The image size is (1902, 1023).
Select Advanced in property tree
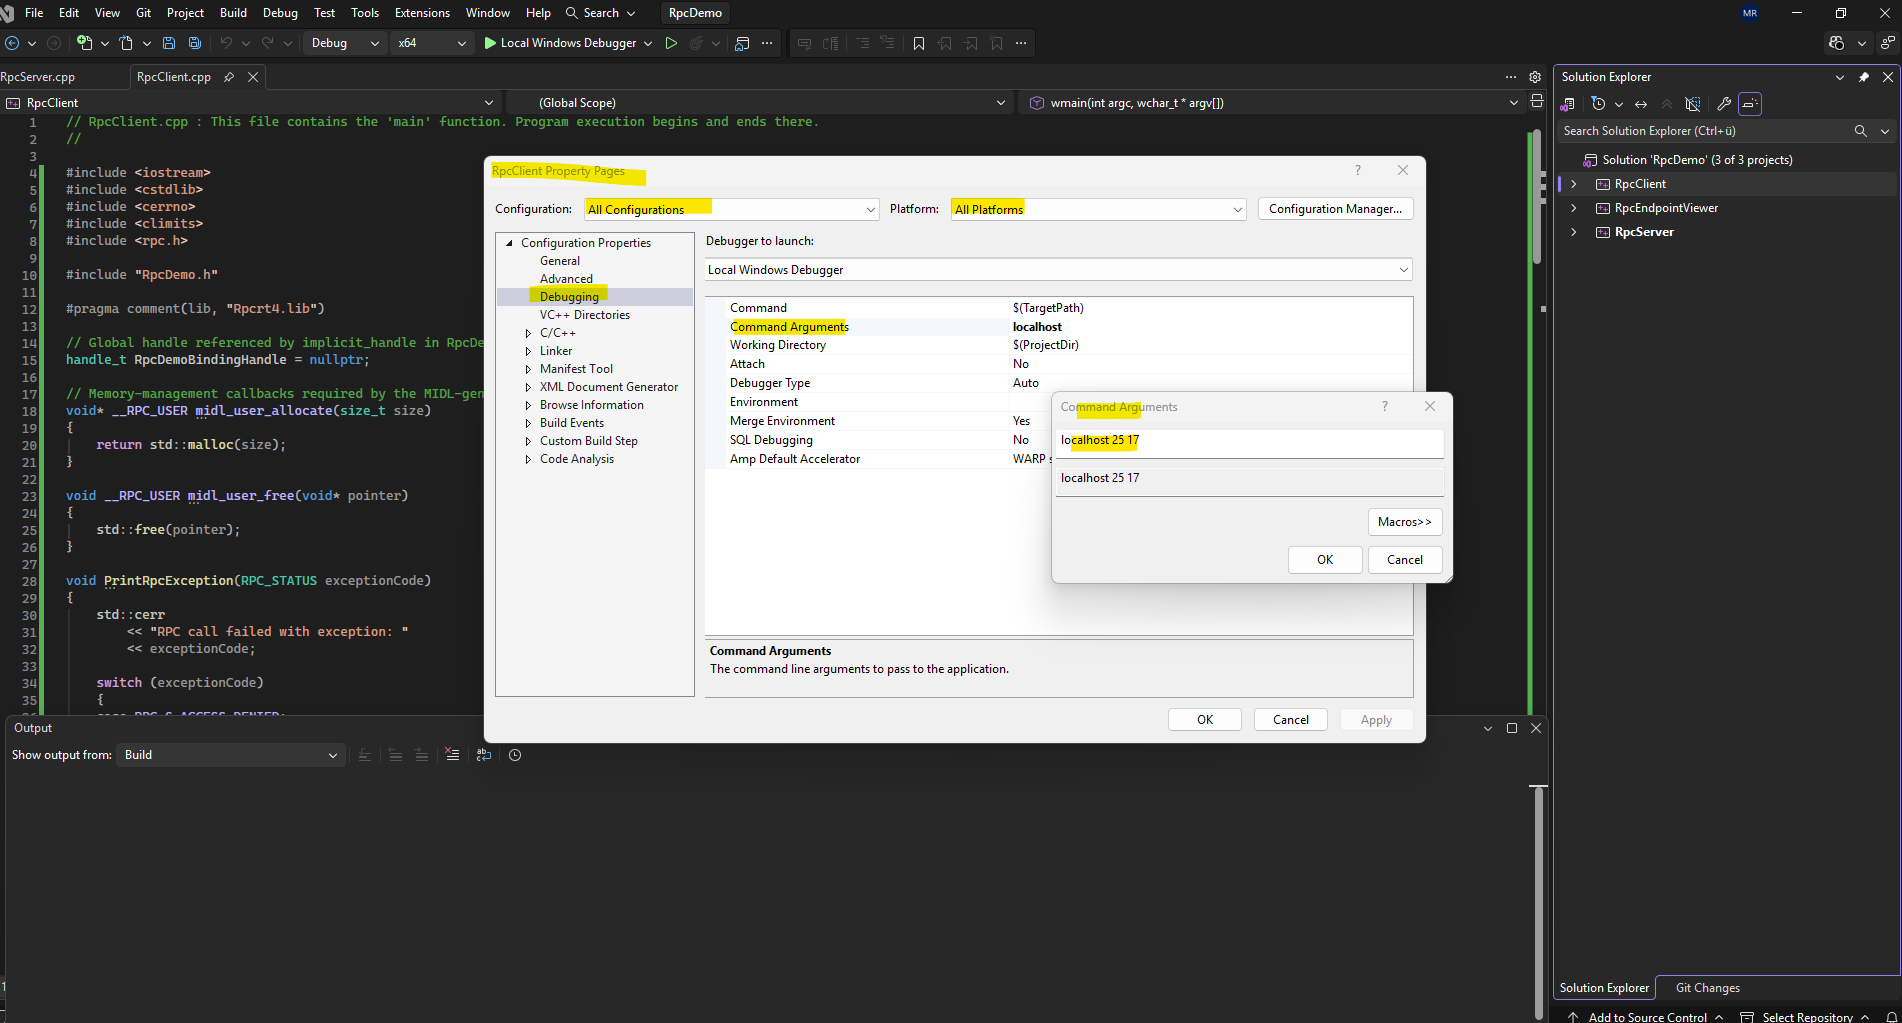566,279
